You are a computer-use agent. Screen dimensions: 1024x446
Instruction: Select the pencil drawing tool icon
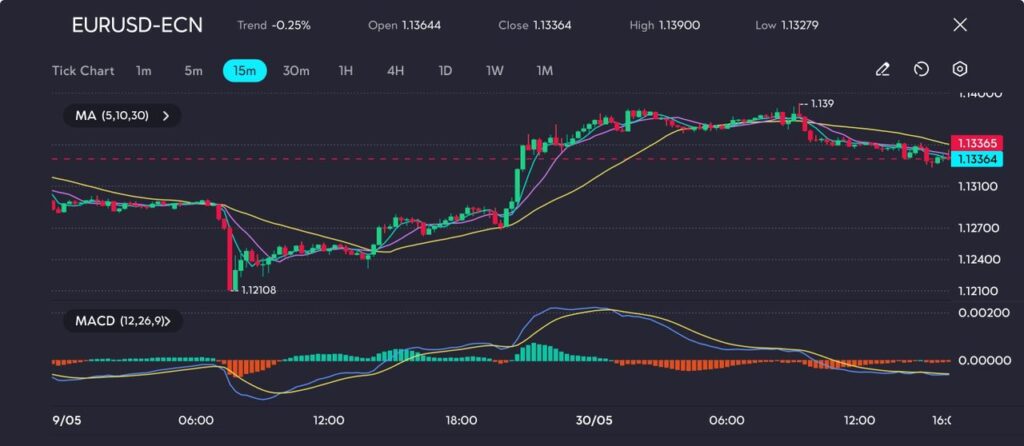tap(882, 70)
